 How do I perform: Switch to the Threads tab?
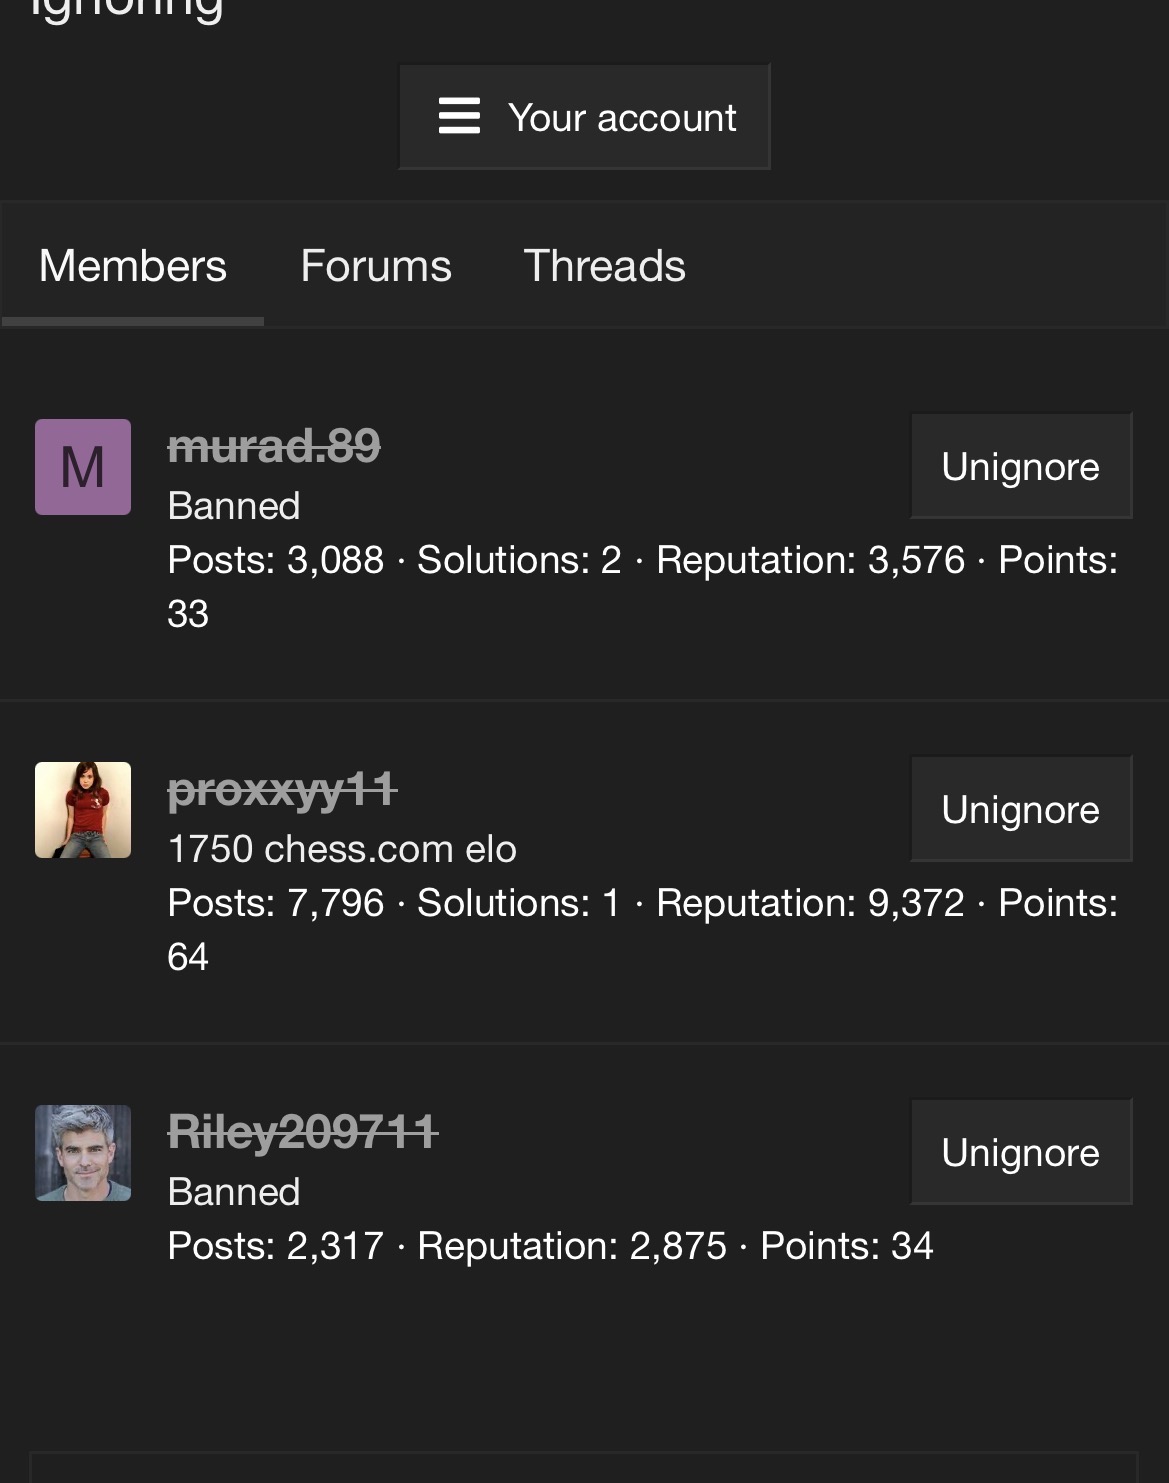604,266
